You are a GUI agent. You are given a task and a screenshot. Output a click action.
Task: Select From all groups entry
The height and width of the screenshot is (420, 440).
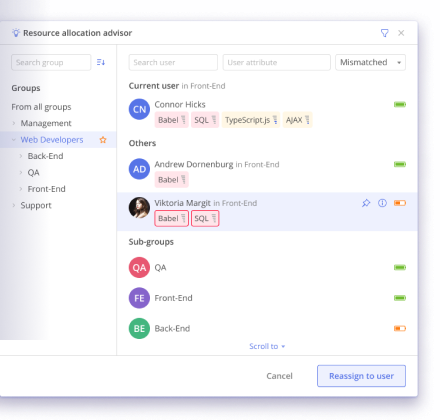click(x=41, y=107)
